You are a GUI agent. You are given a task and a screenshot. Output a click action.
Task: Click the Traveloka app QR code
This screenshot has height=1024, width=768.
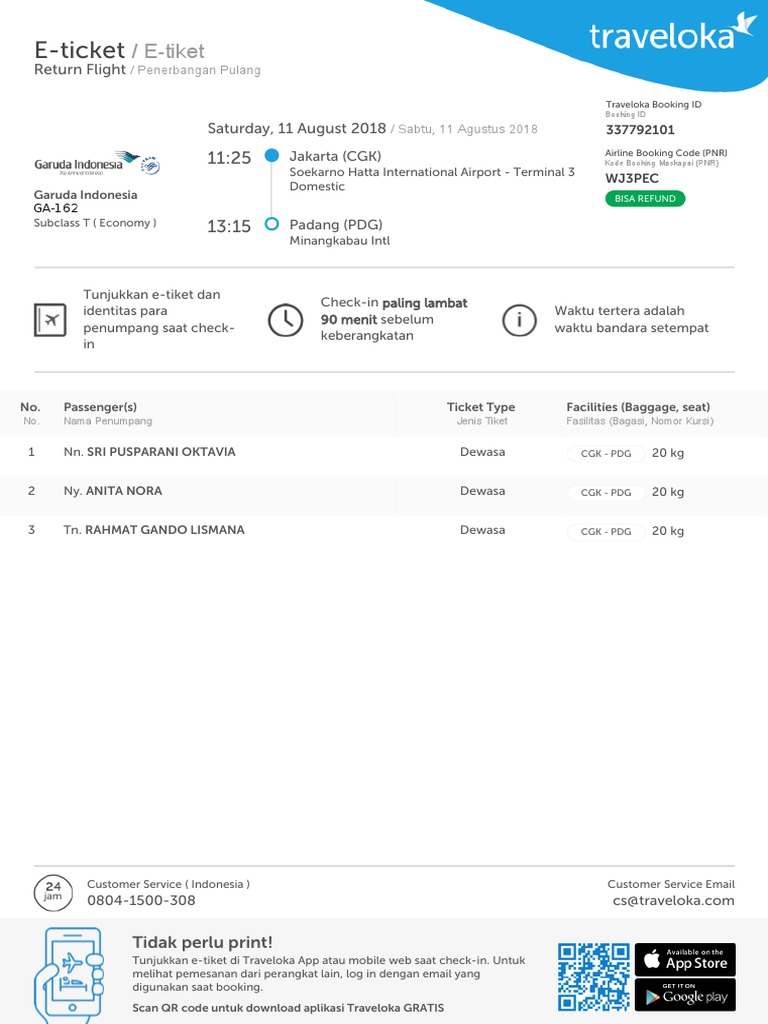tap(594, 977)
